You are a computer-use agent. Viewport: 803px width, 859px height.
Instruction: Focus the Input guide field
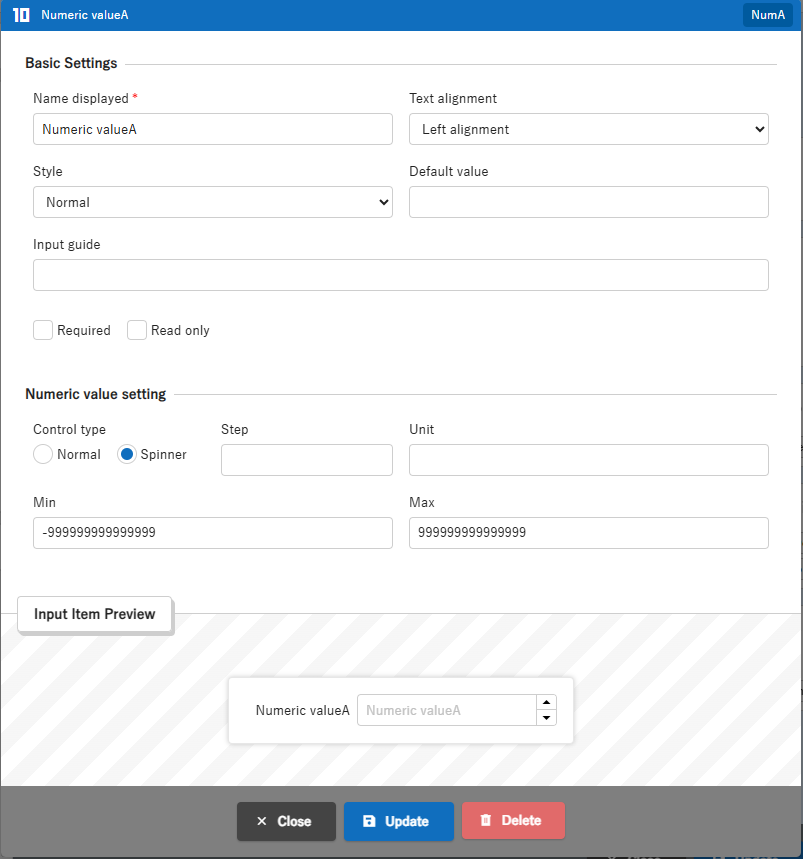coord(400,275)
